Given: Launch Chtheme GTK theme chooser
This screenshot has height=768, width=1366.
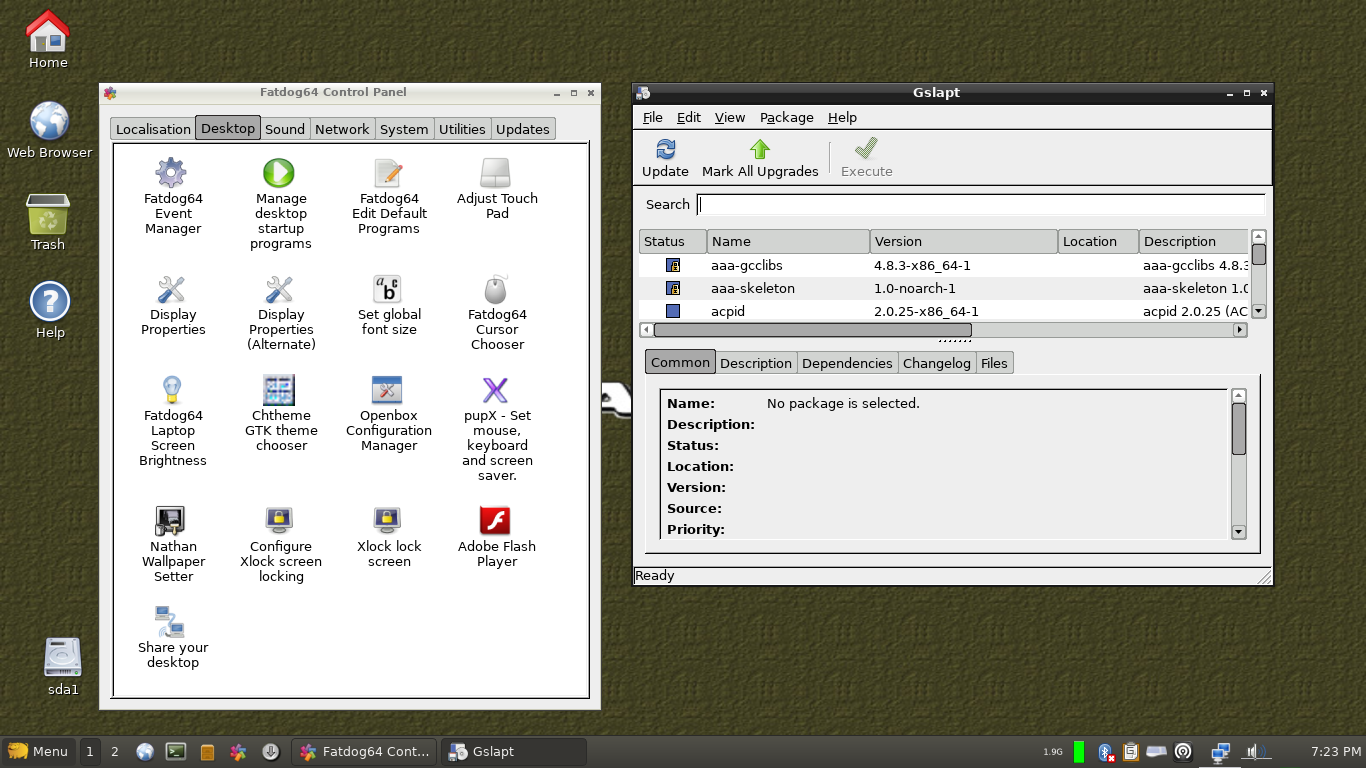Looking at the screenshot, I should (x=279, y=390).
